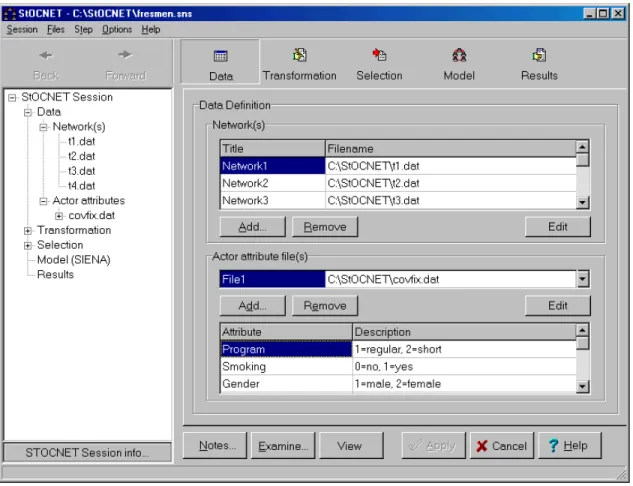Open the Selection step icon
The height and width of the screenshot is (486, 633).
point(379,55)
